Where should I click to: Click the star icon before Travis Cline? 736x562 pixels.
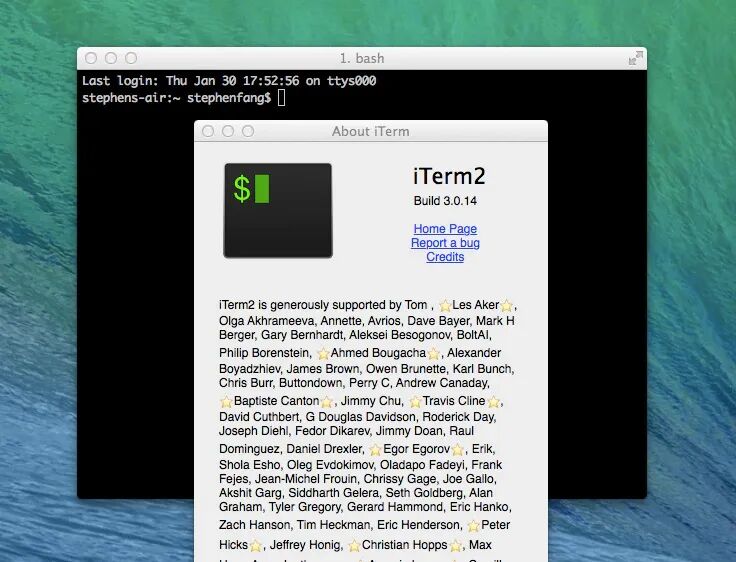point(415,402)
